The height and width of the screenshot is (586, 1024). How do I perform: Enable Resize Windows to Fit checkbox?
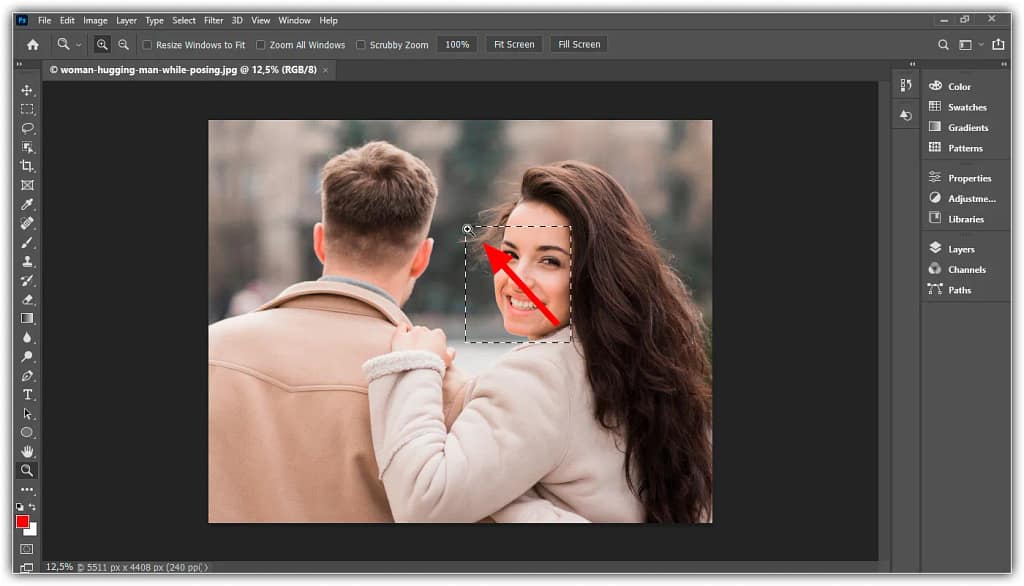pyautogui.click(x=148, y=45)
